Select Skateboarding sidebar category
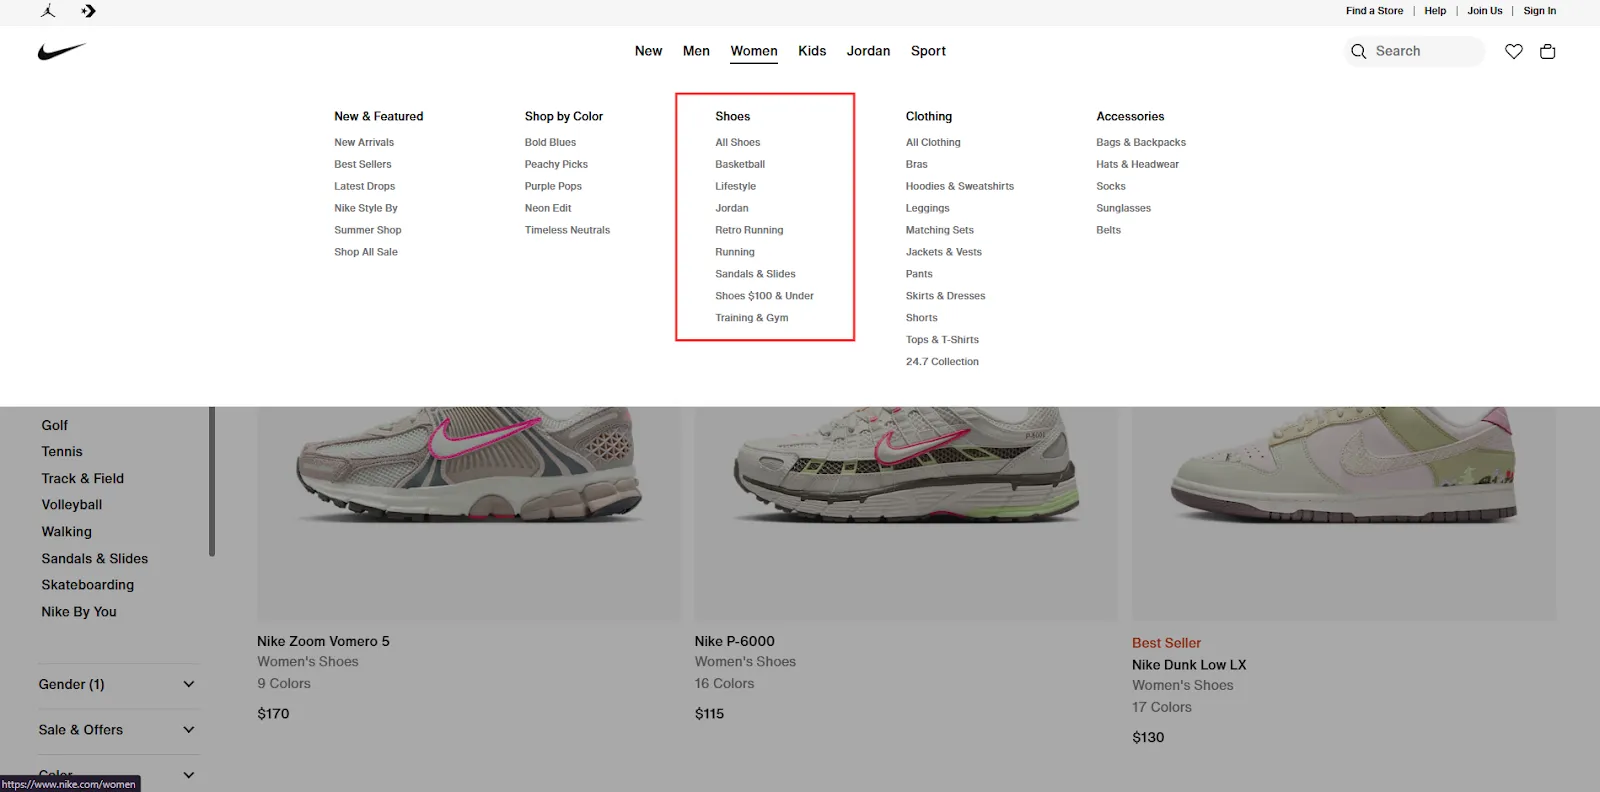Screen dimensions: 1600x792 pyautogui.click(x=88, y=585)
